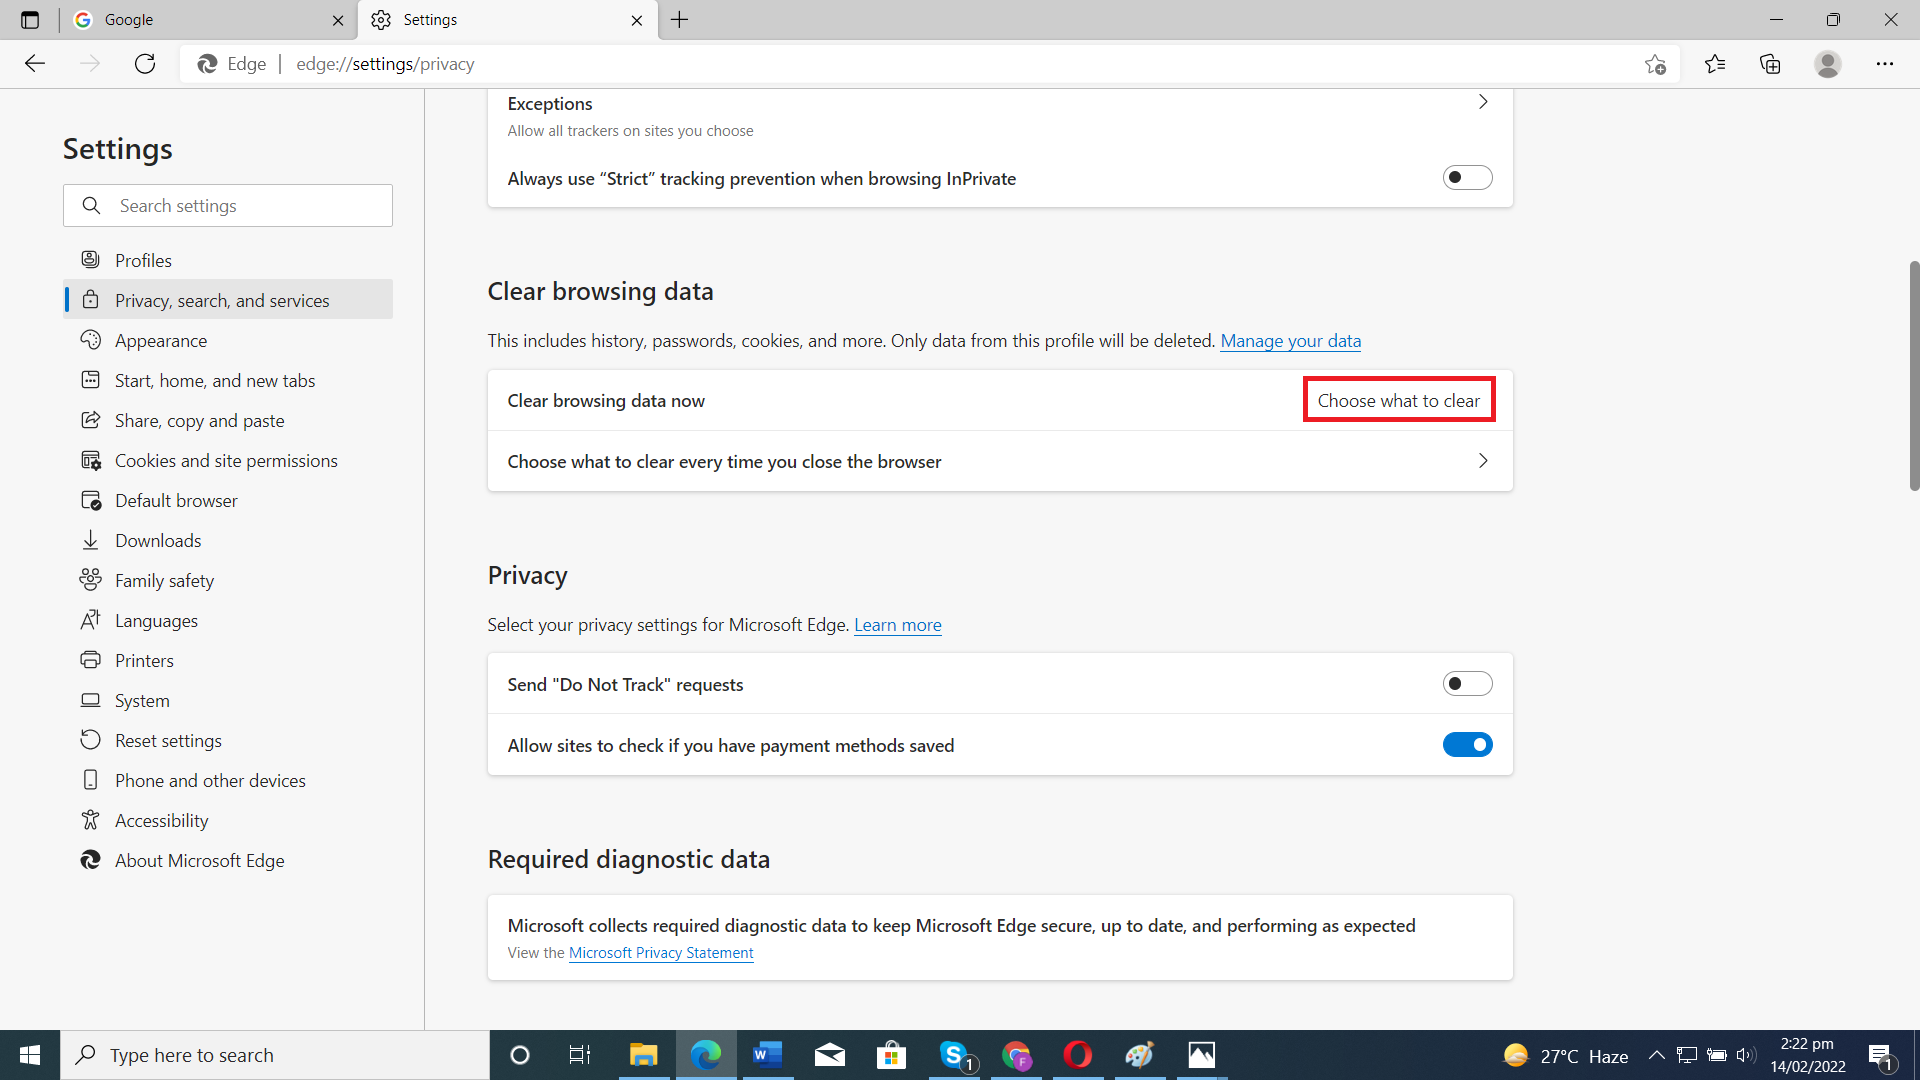Image resolution: width=1920 pixels, height=1080 pixels.
Task: Click the Downloads icon in sidebar
Action: click(x=90, y=539)
